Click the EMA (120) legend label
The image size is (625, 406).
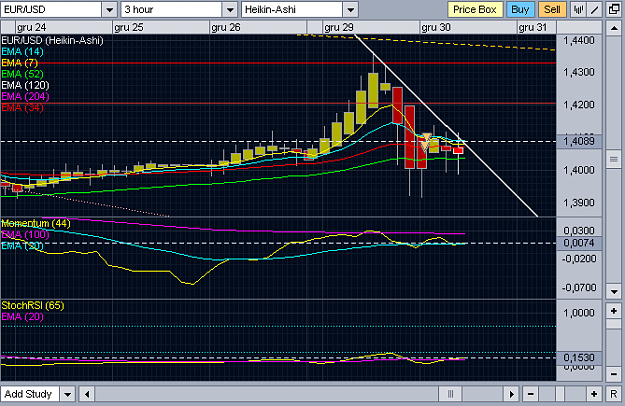point(25,85)
